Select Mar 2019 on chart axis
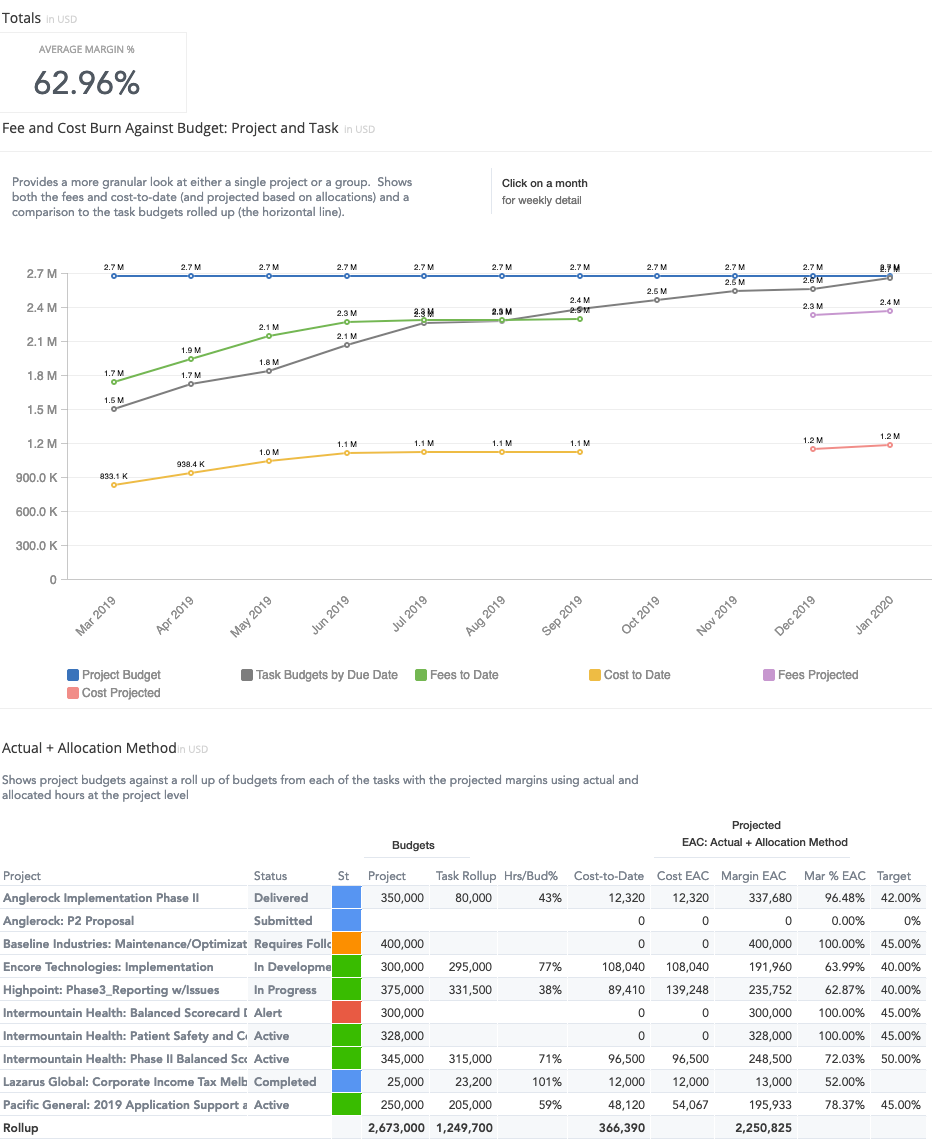Image resolution: width=932 pixels, height=1140 pixels. 96,616
